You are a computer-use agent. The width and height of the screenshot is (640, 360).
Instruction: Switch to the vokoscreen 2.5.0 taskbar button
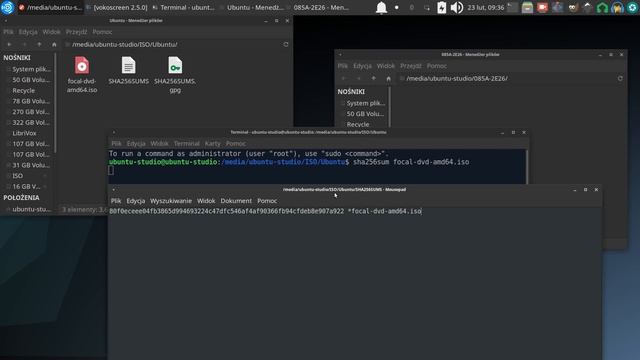pyautogui.click(x=117, y=7)
